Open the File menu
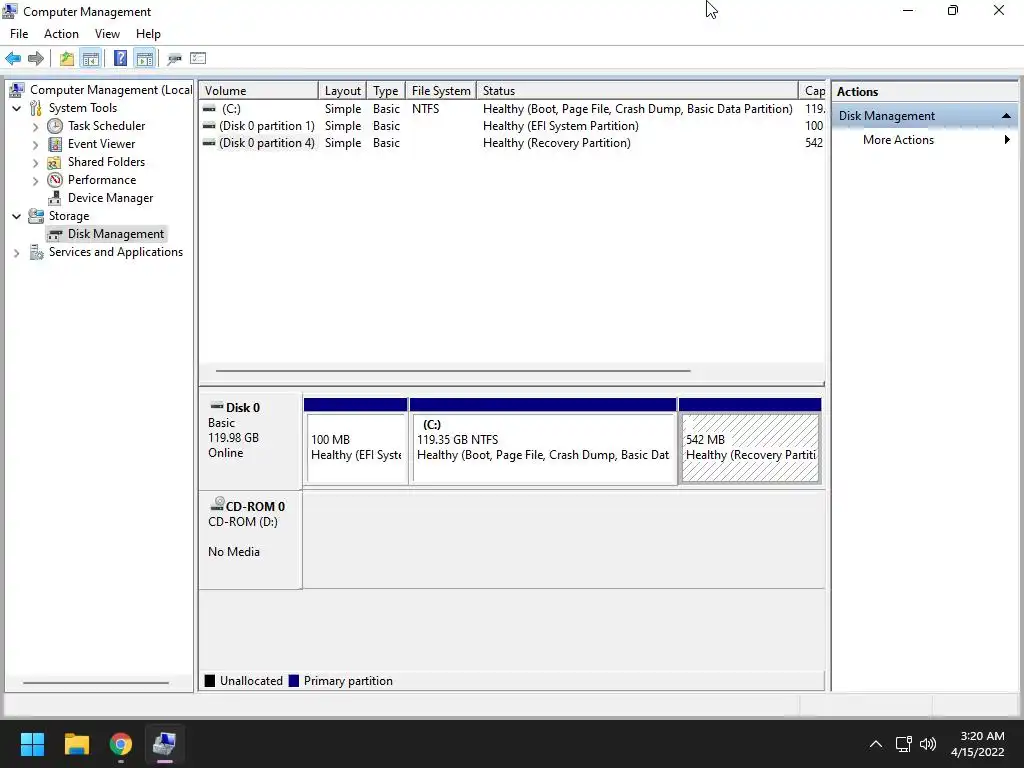Screen dimensions: 1024x768 (19, 34)
